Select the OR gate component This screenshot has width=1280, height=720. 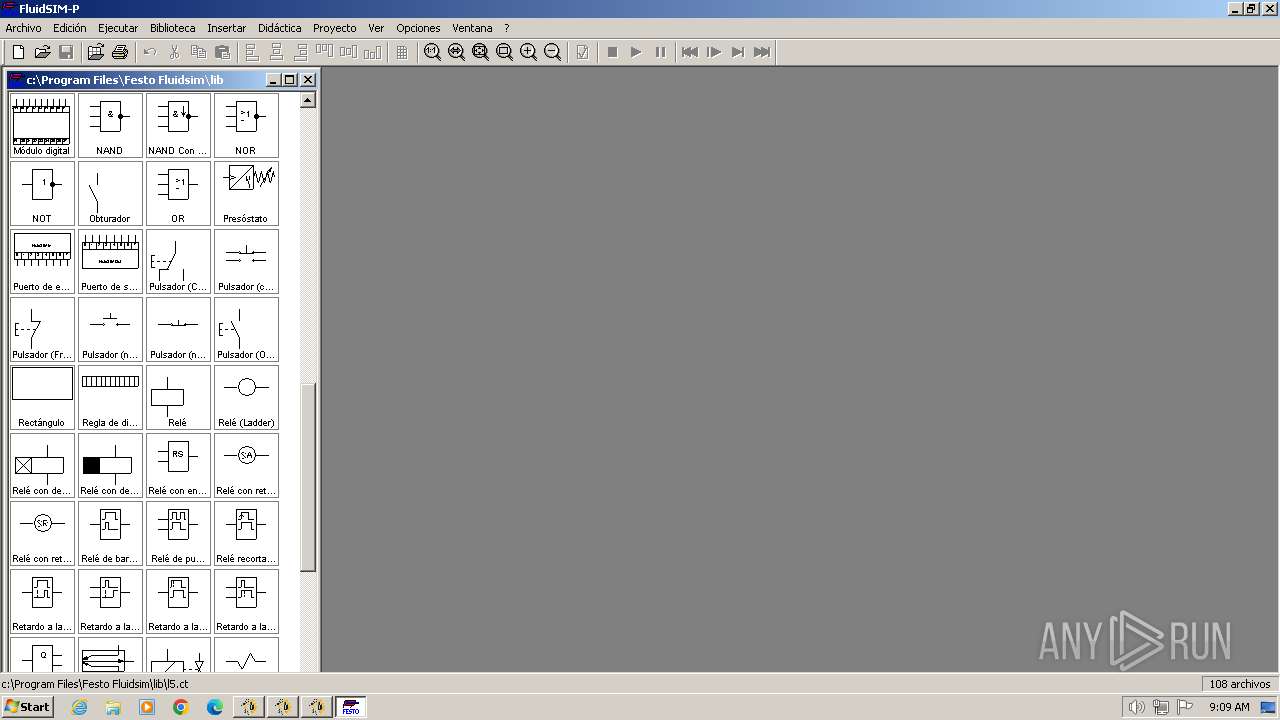[178, 193]
